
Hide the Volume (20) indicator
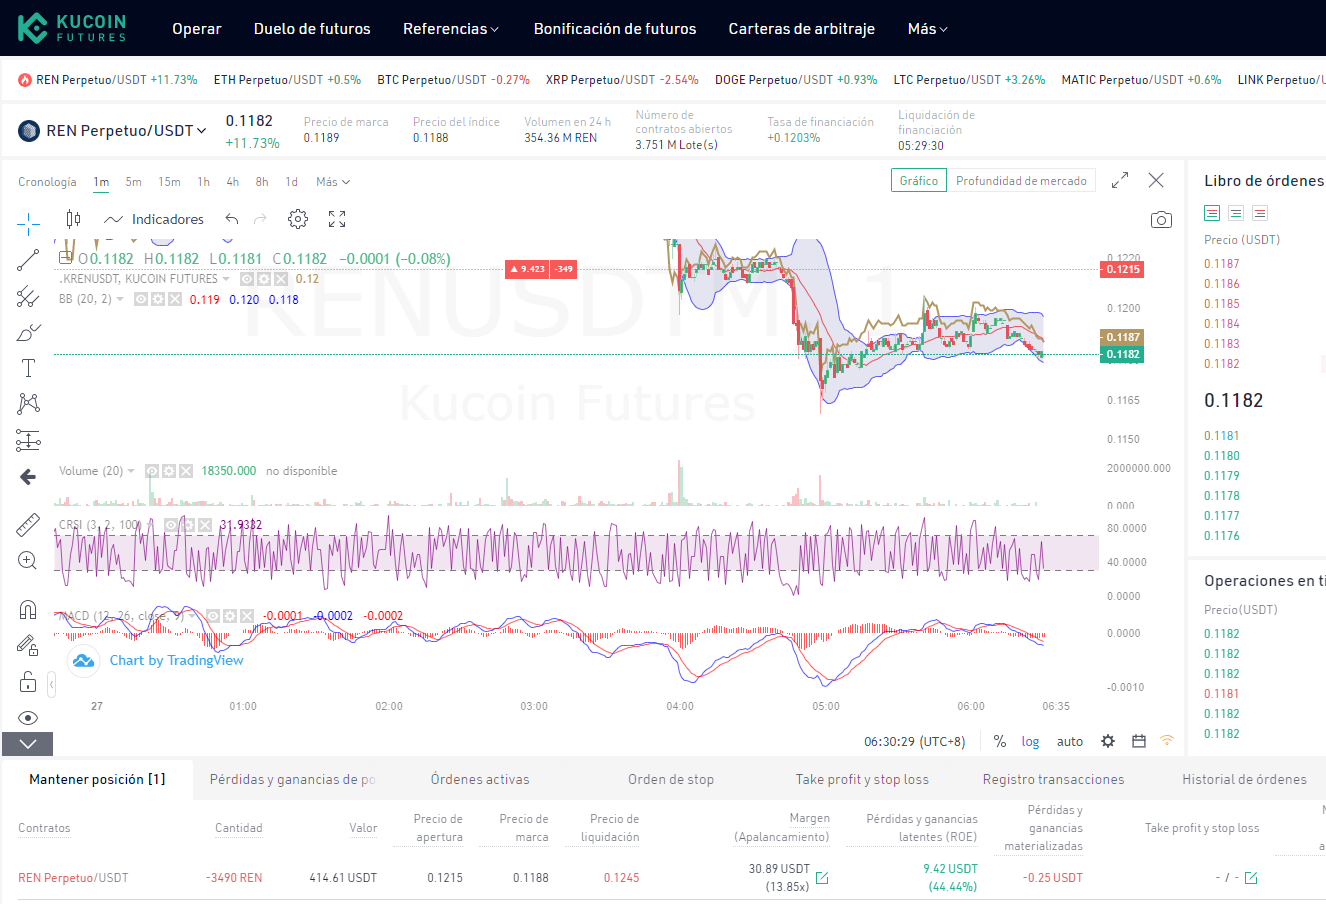152,471
